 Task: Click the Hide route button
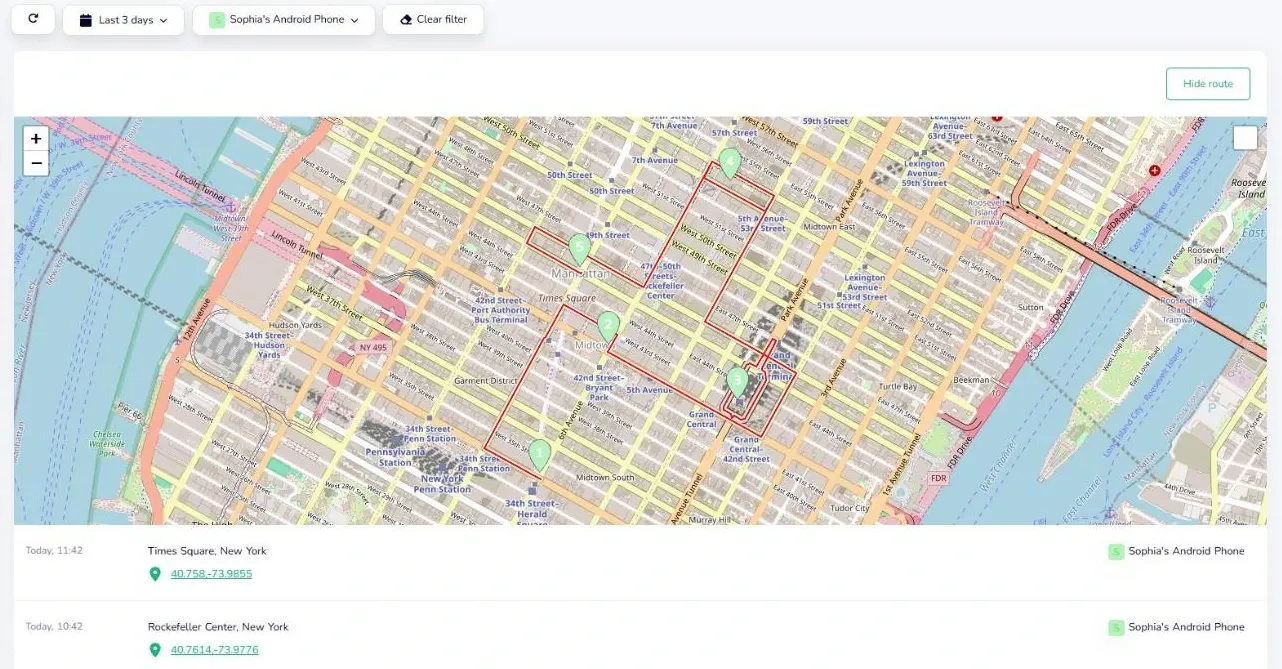(x=1208, y=84)
